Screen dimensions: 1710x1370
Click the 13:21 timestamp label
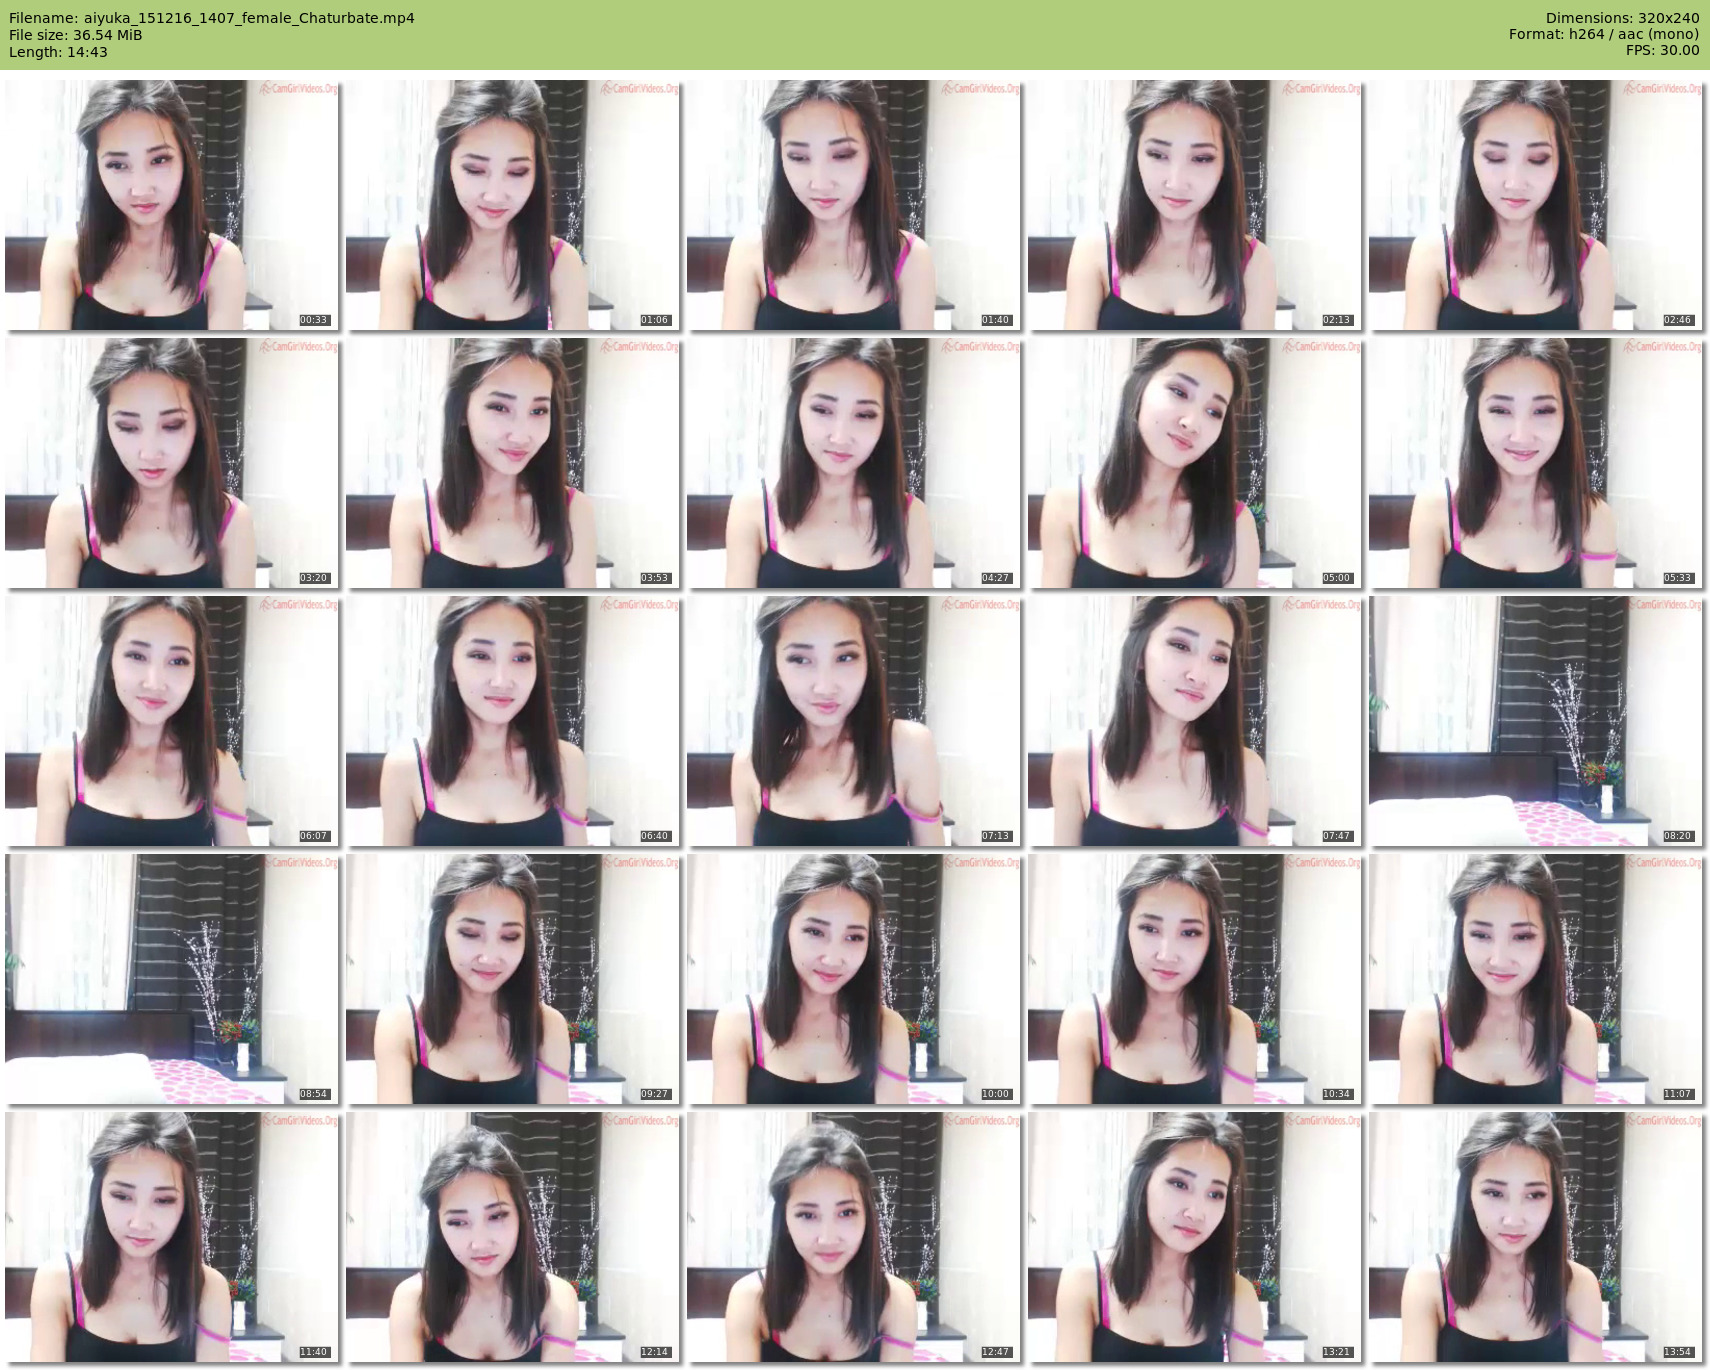coord(1336,1352)
